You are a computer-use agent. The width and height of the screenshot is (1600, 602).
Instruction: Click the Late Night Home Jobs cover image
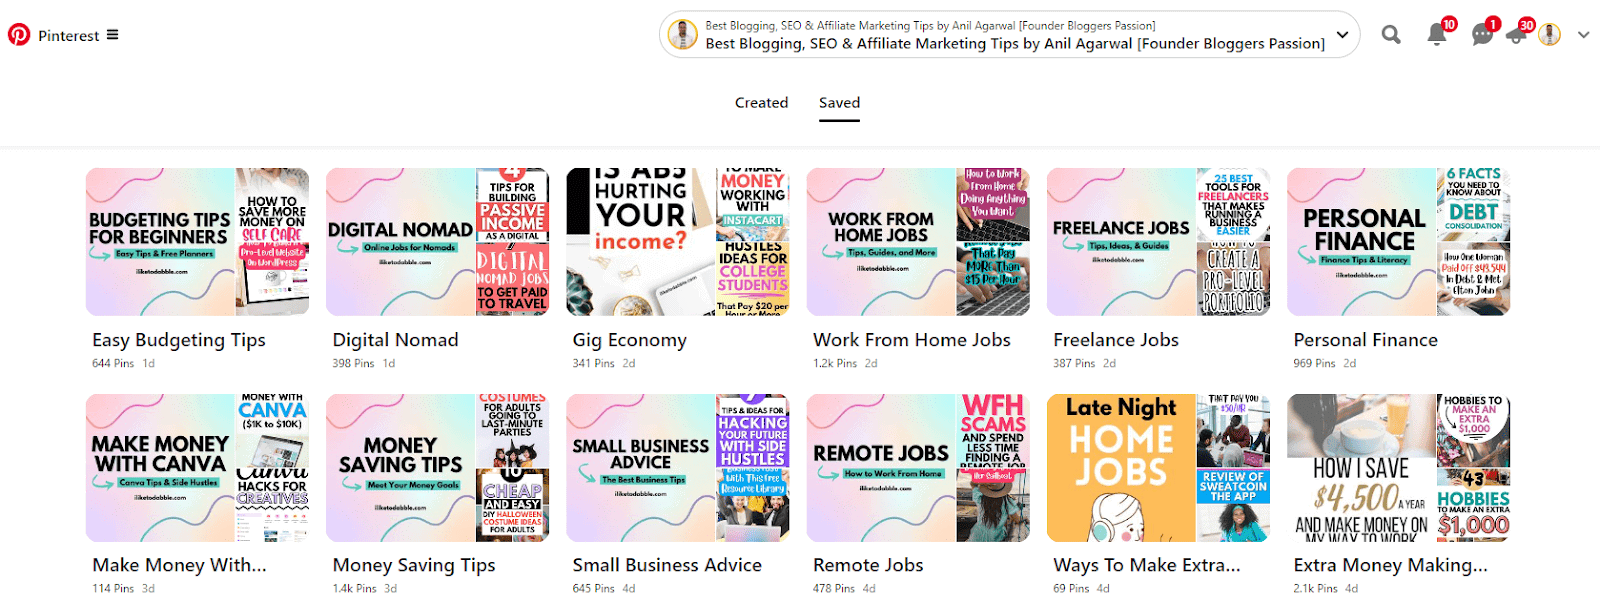tap(1118, 467)
